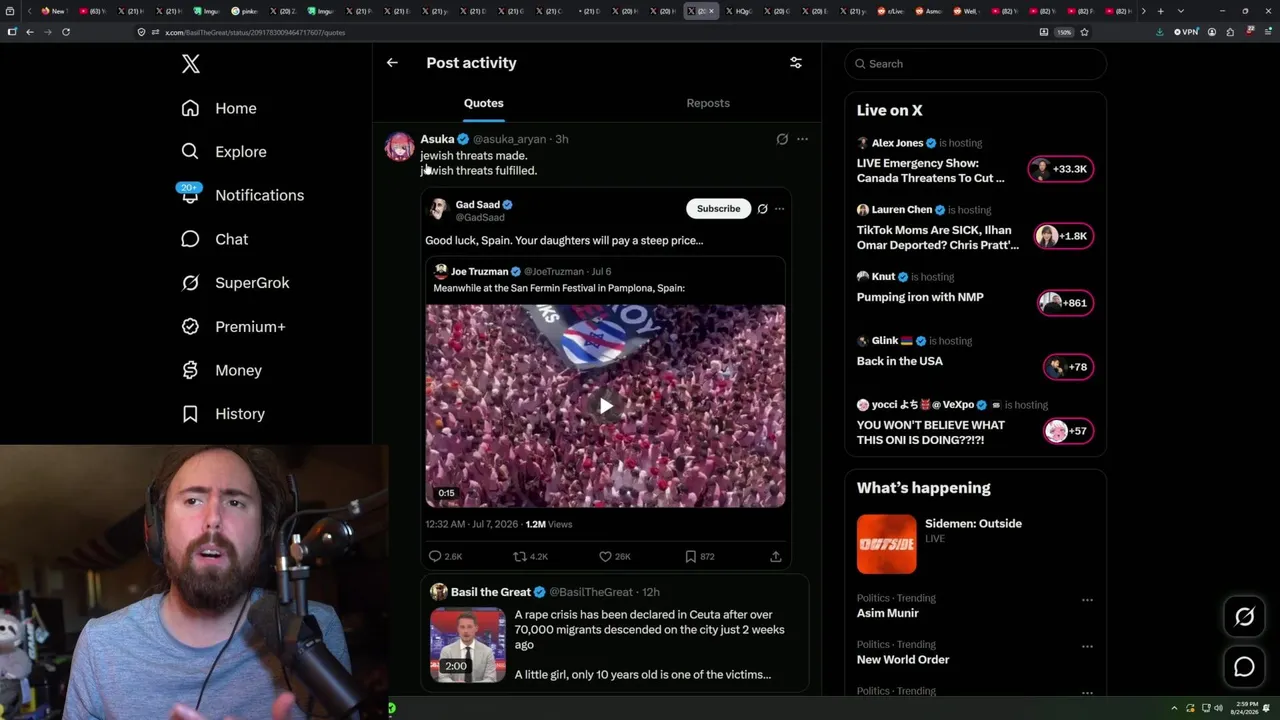Open SuperGrok in the sidebar
Image resolution: width=1280 pixels, height=720 pixels.
[235, 283]
